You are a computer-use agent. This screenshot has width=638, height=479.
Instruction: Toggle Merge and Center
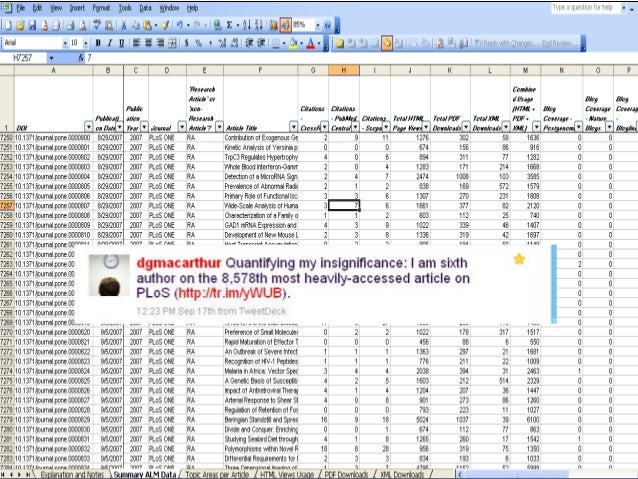click(172, 43)
